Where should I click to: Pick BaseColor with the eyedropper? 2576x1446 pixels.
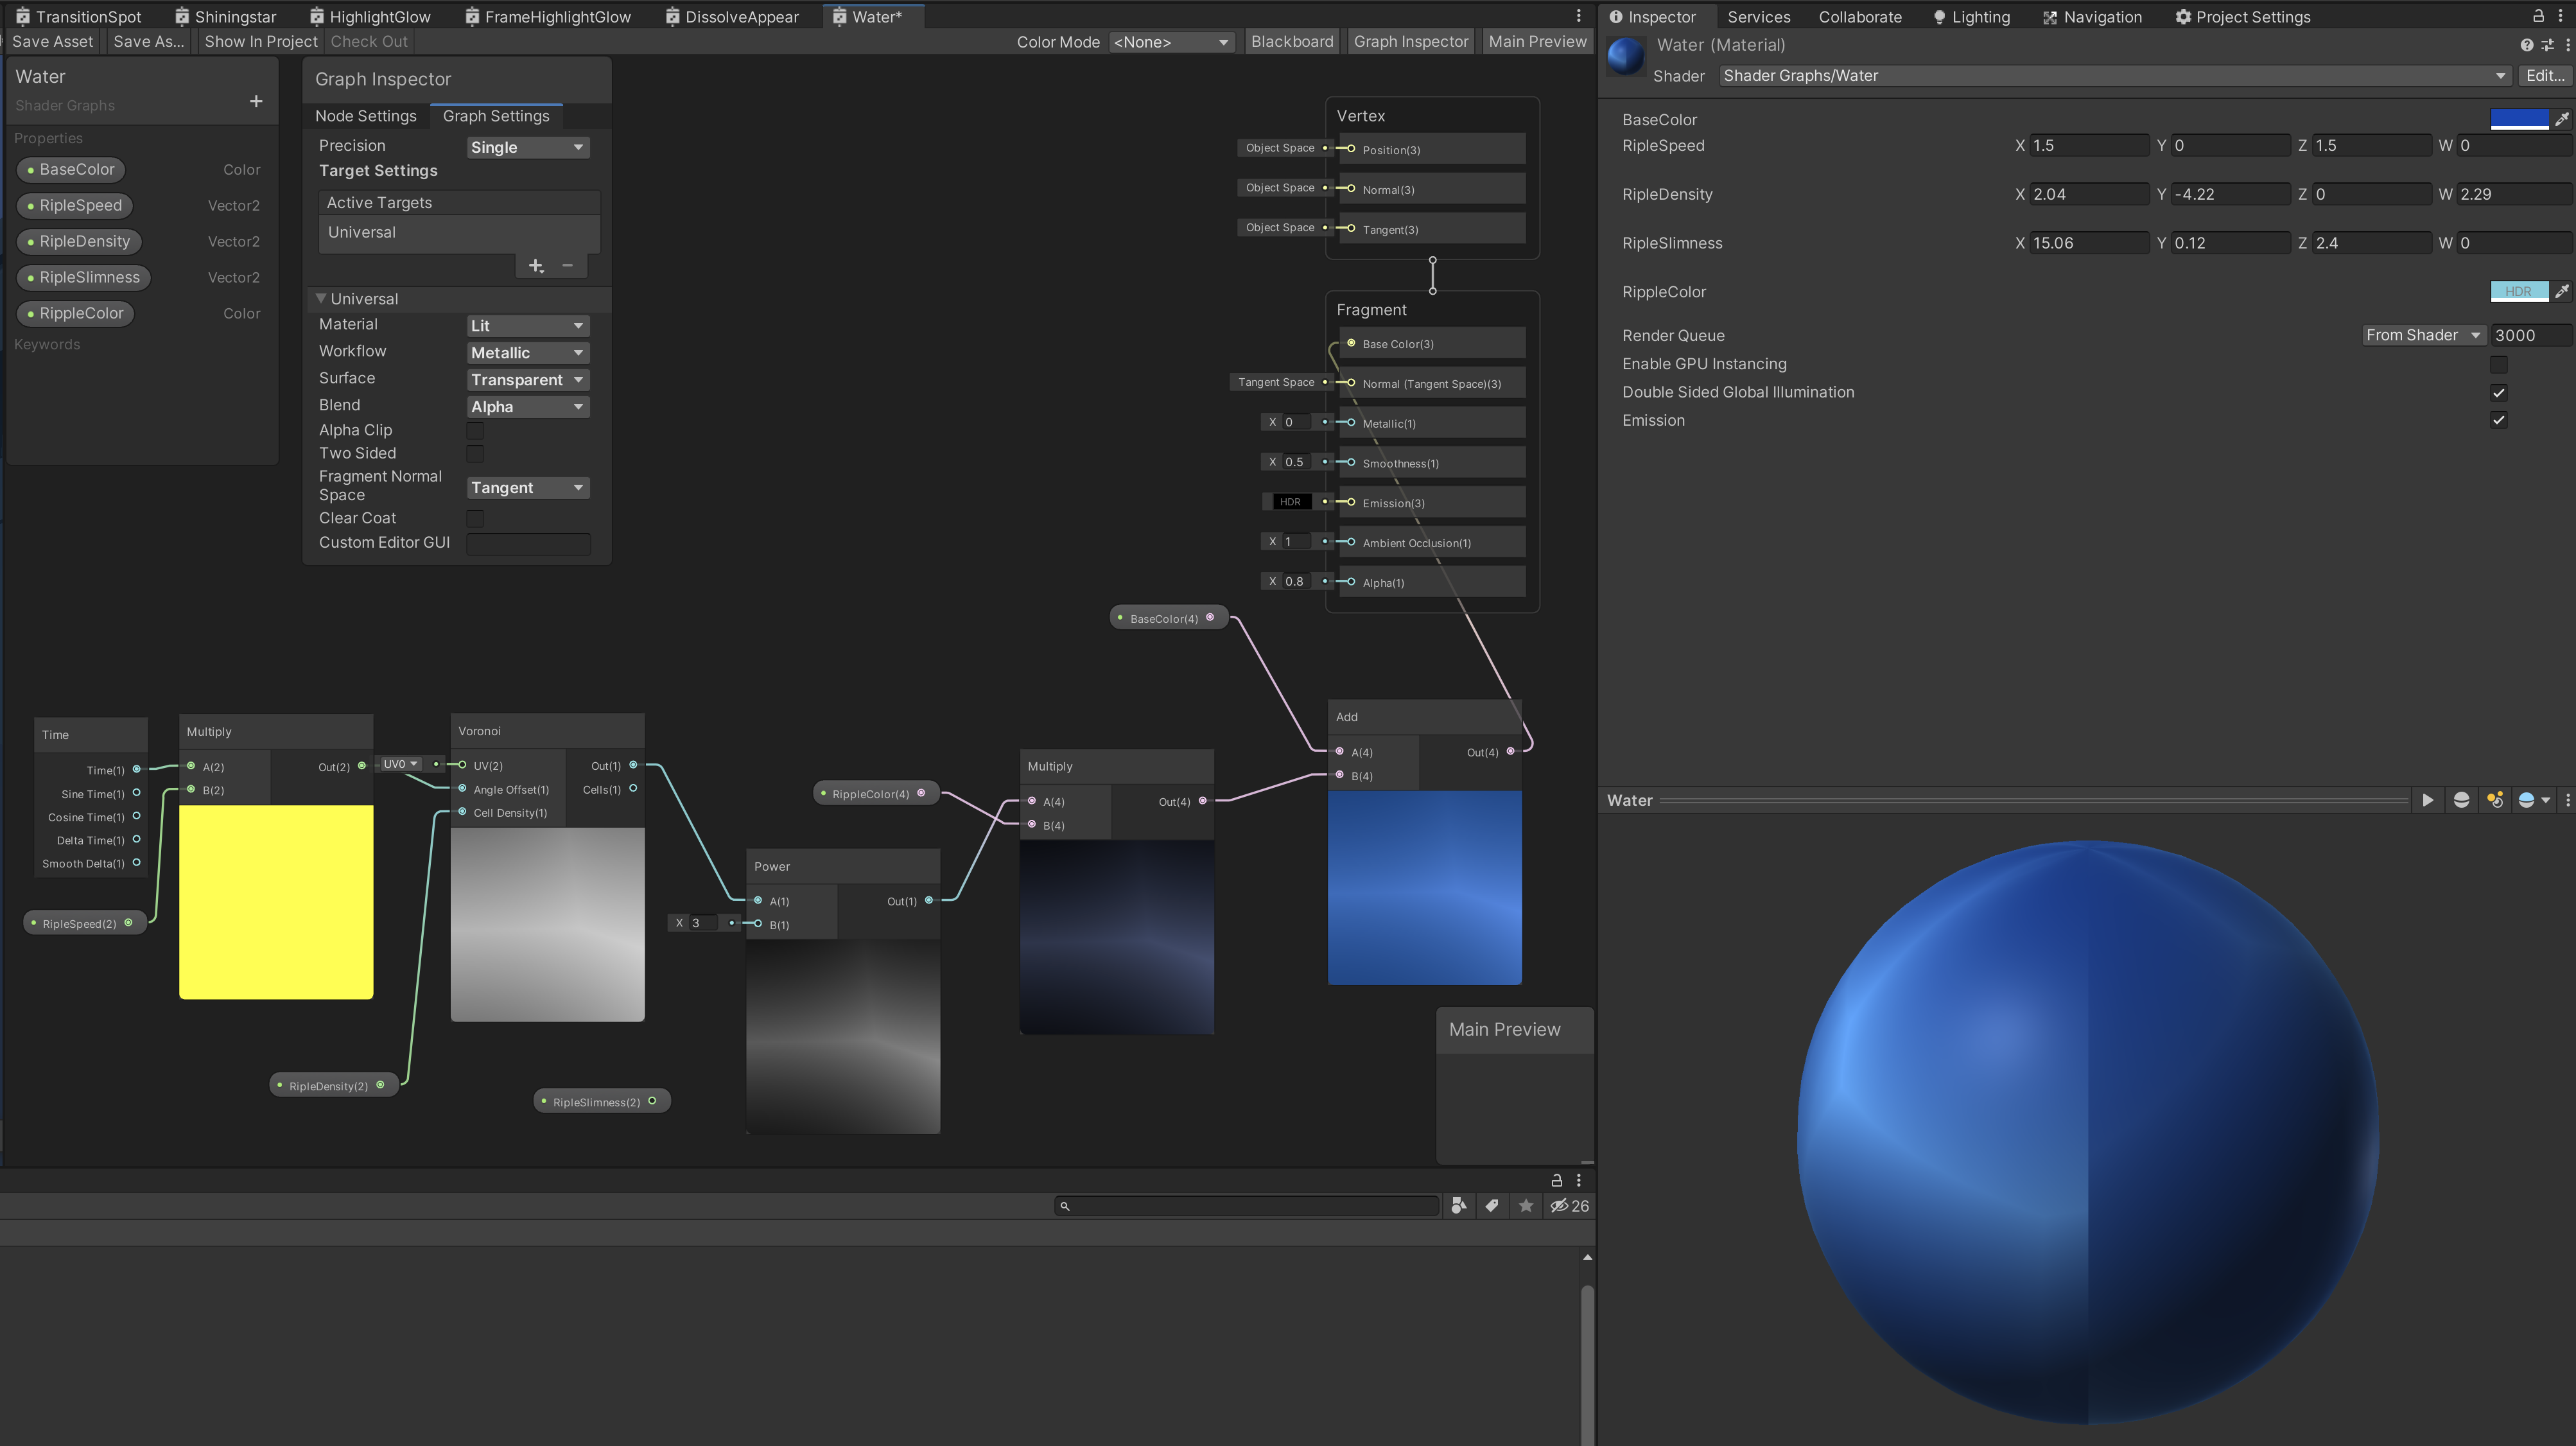[2562, 119]
